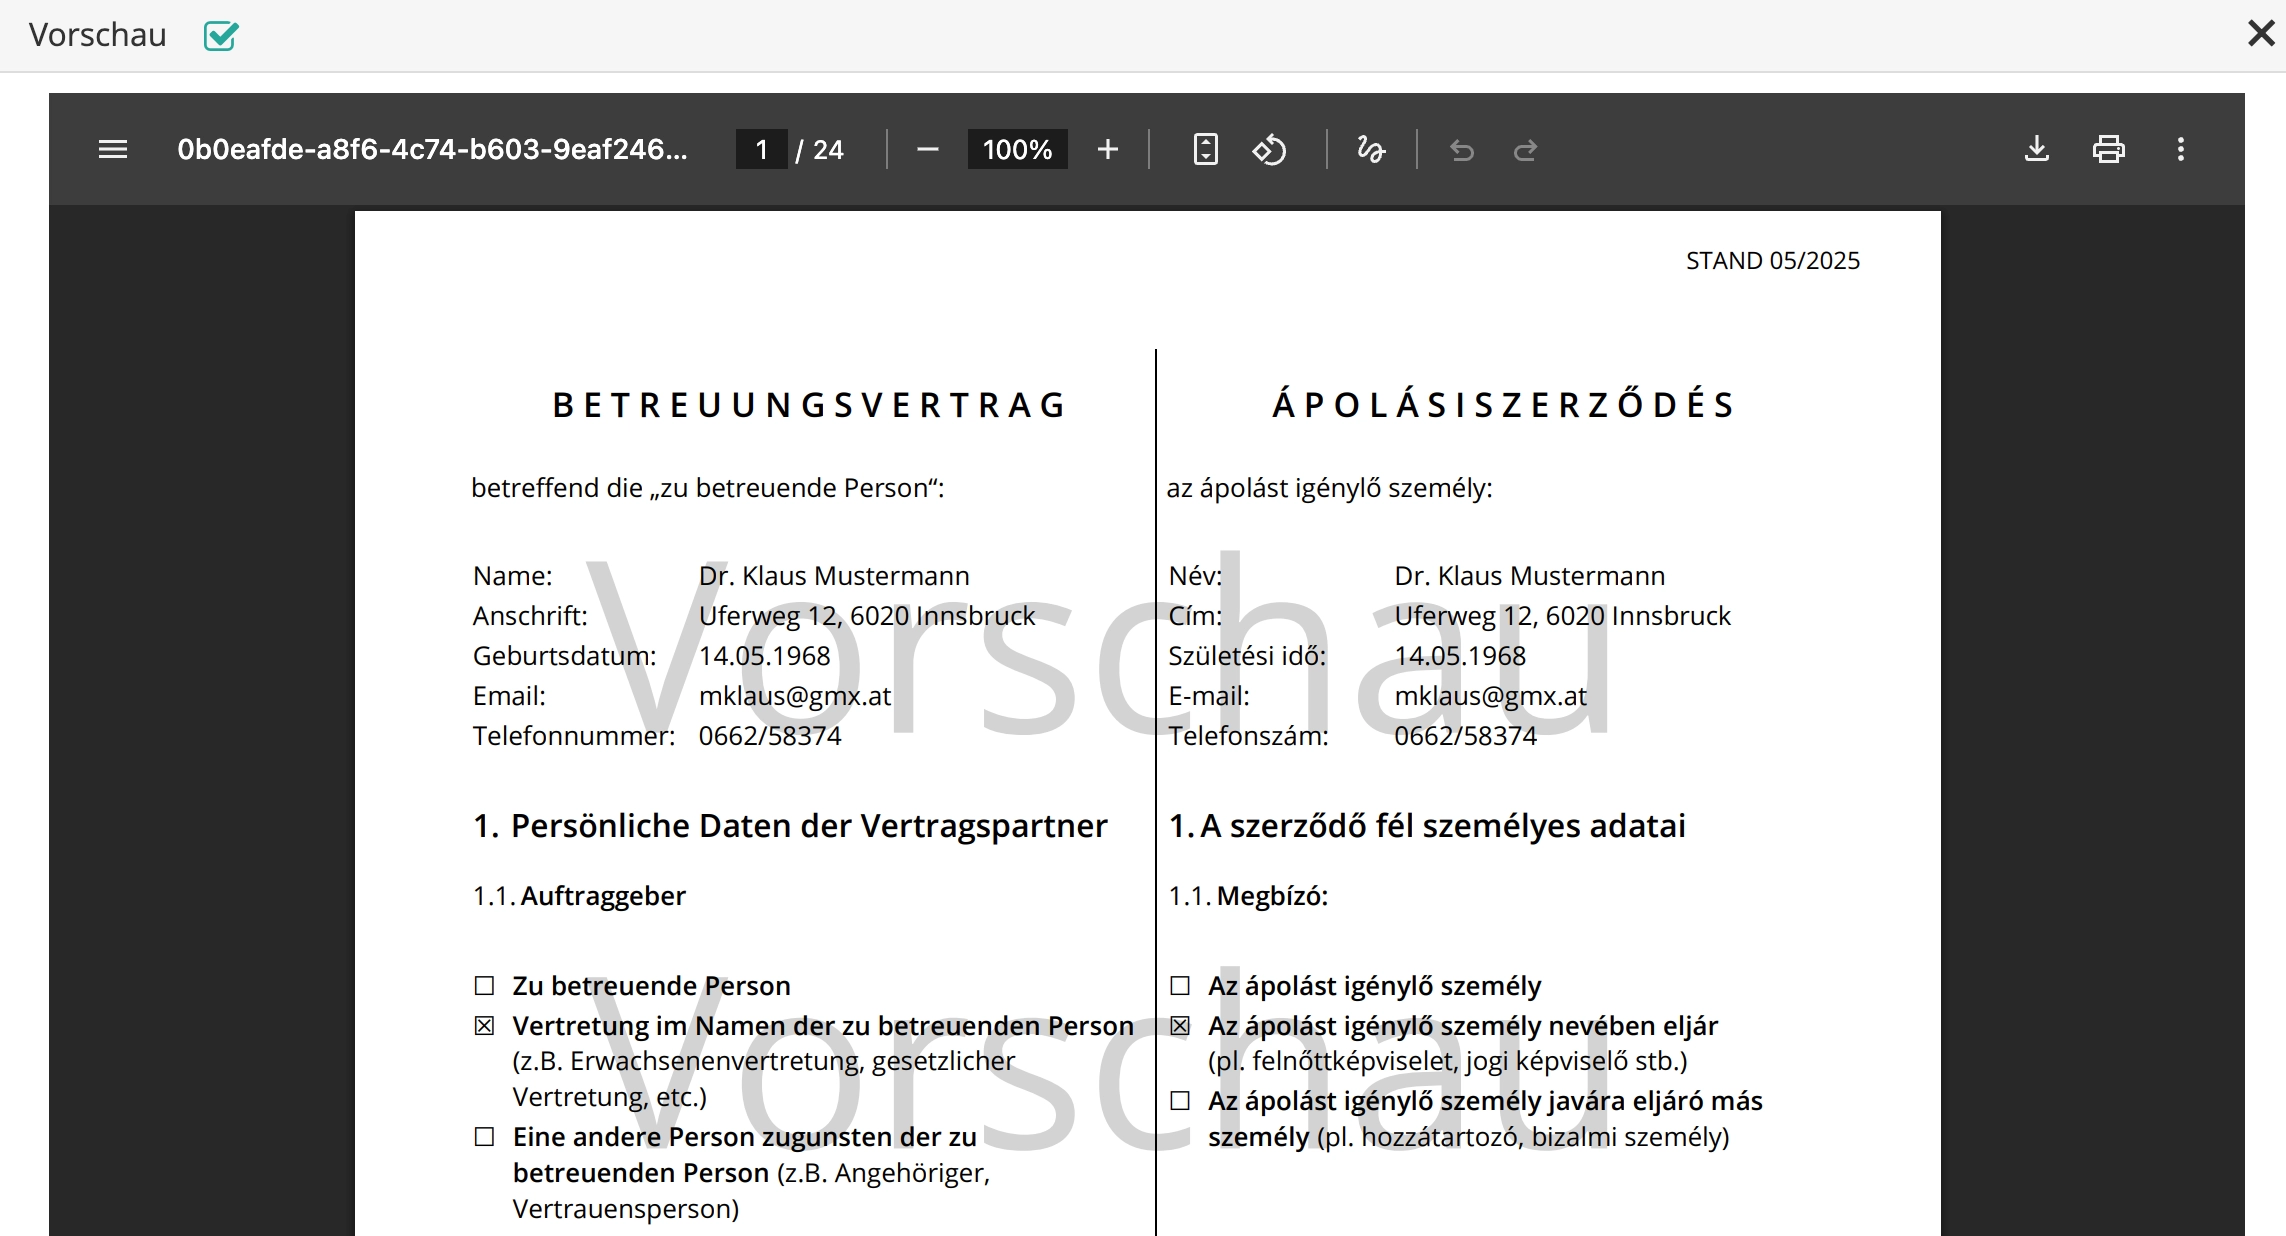Click the '1.1. Auftraggeber' subheading
The image size is (2286, 1236).
tap(579, 896)
